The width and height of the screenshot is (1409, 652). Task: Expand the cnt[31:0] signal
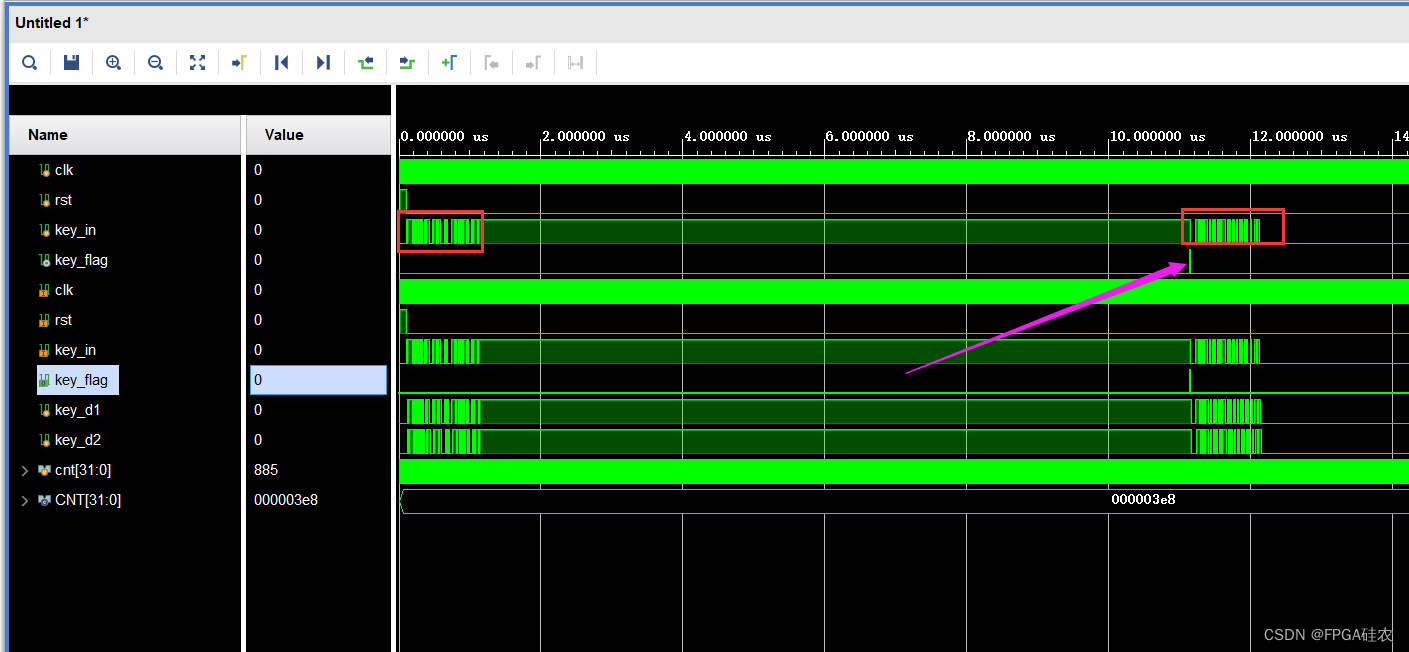24,470
